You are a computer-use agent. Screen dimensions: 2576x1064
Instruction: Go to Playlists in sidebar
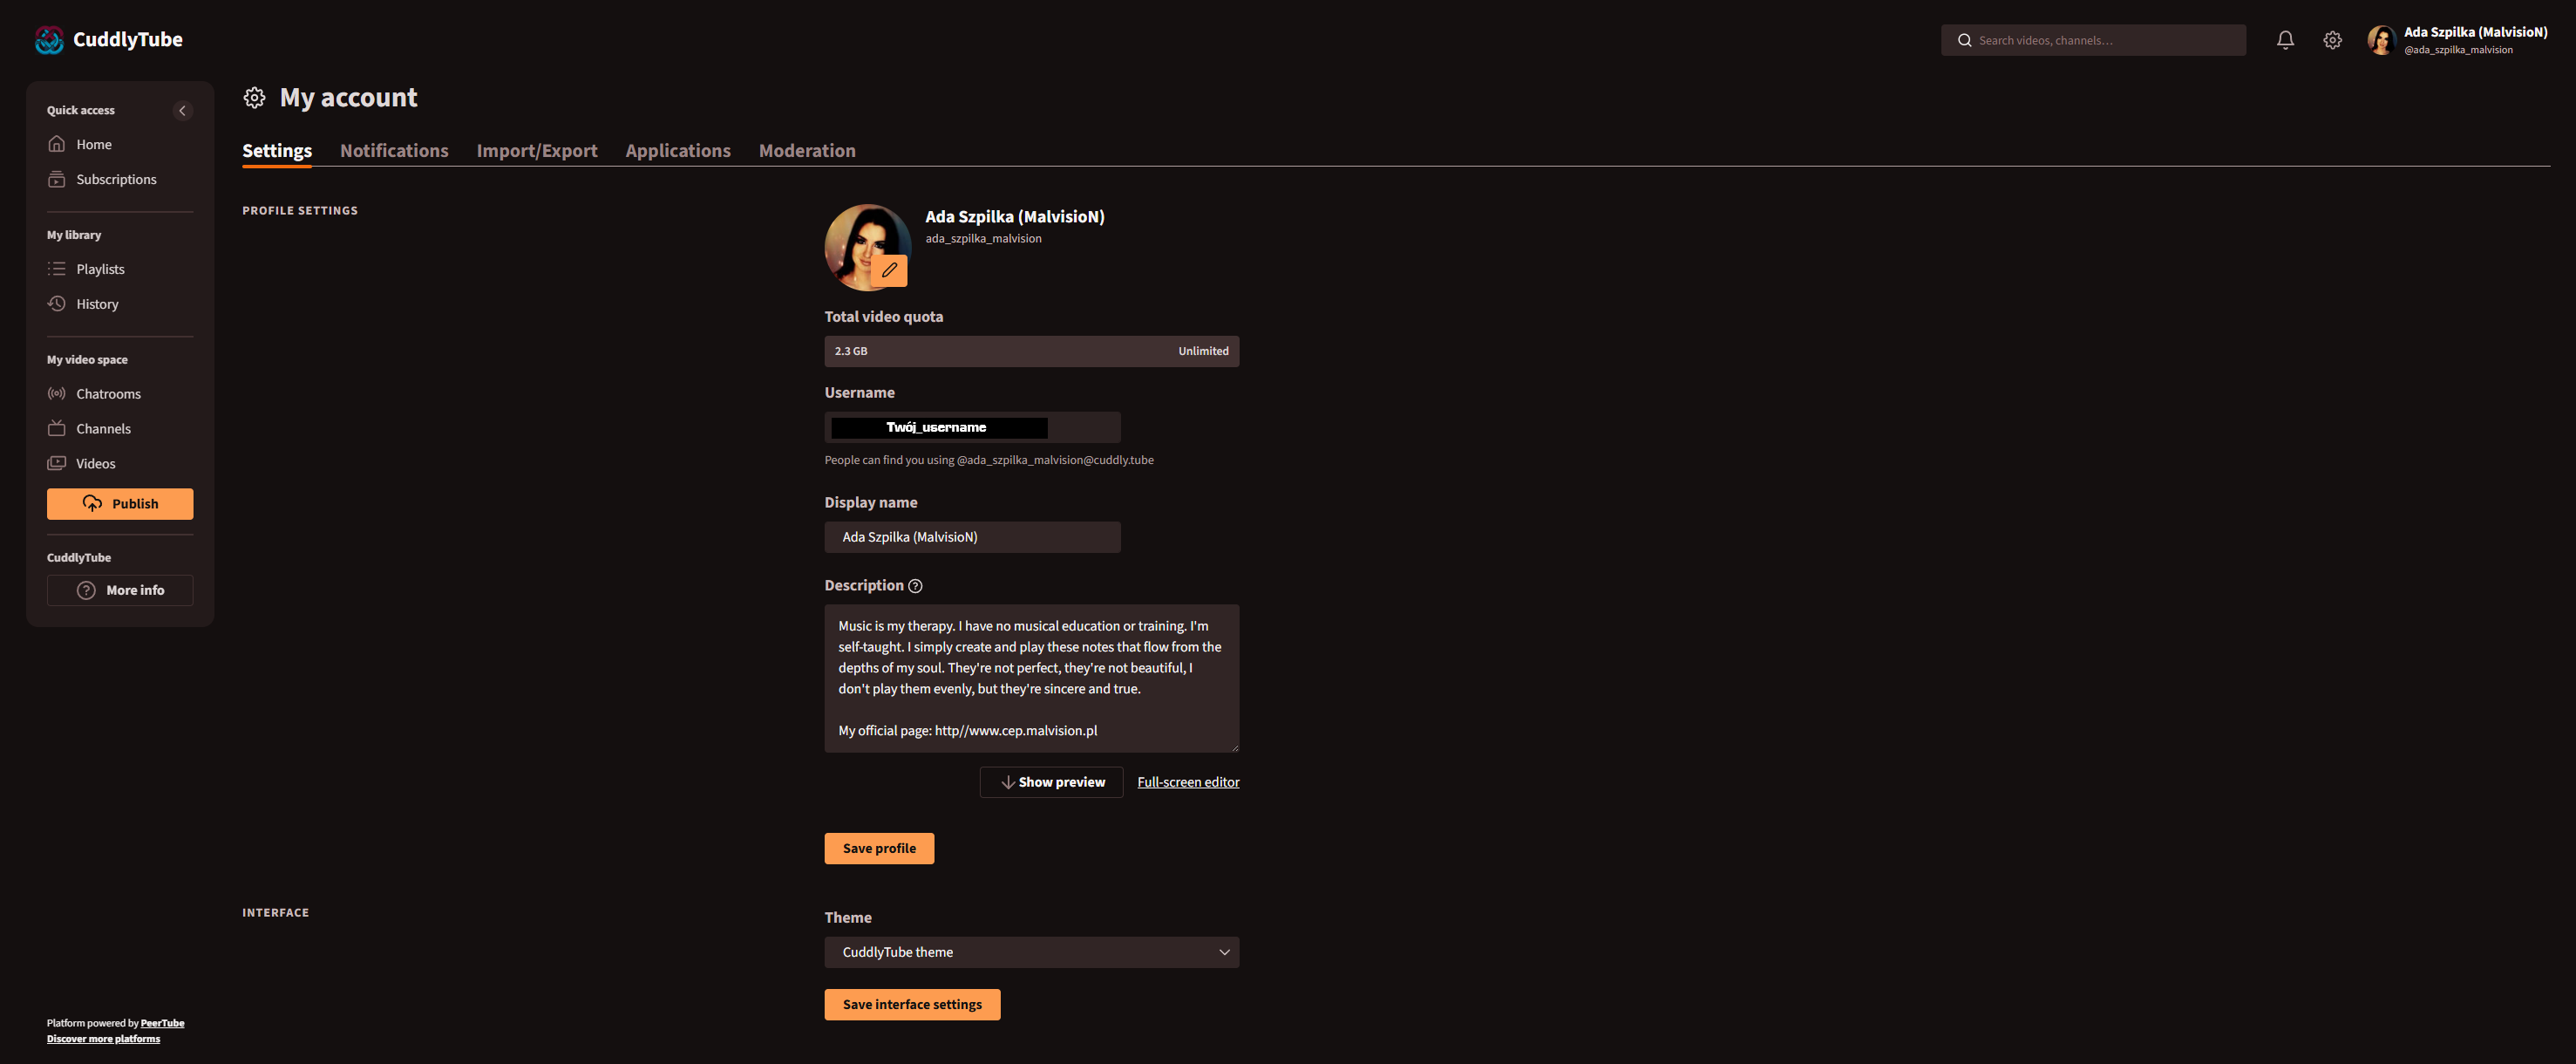coord(100,269)
